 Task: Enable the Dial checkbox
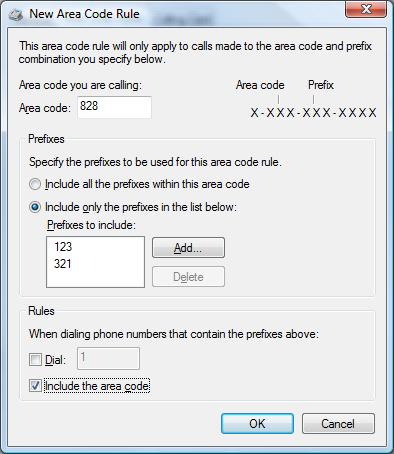35,360
